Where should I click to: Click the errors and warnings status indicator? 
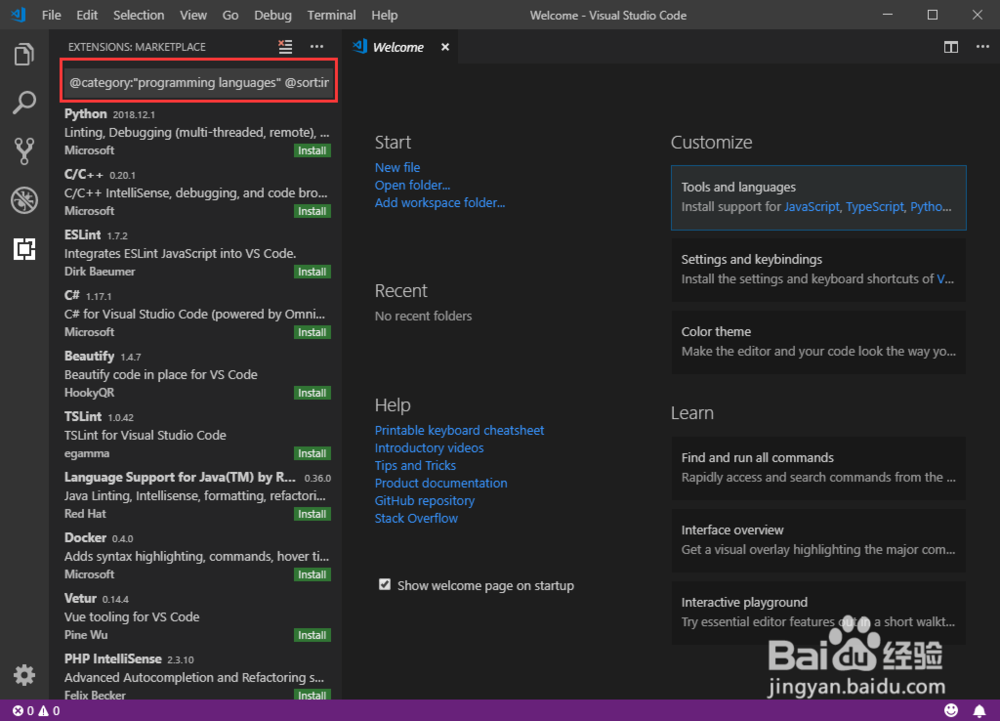36,710
